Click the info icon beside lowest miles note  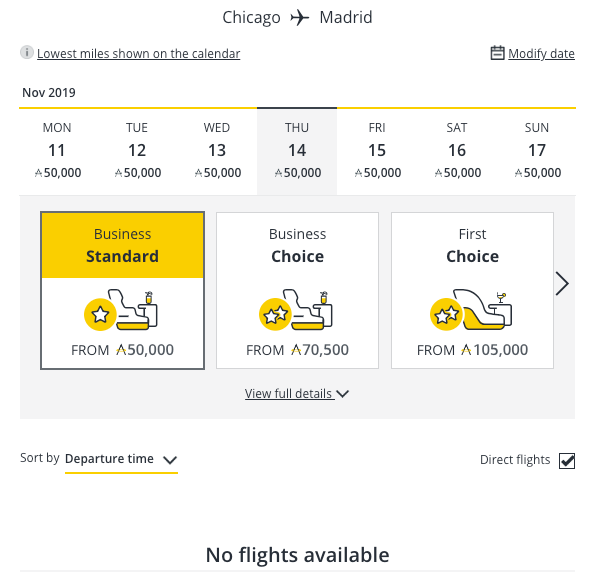click(x=27, y=53)
